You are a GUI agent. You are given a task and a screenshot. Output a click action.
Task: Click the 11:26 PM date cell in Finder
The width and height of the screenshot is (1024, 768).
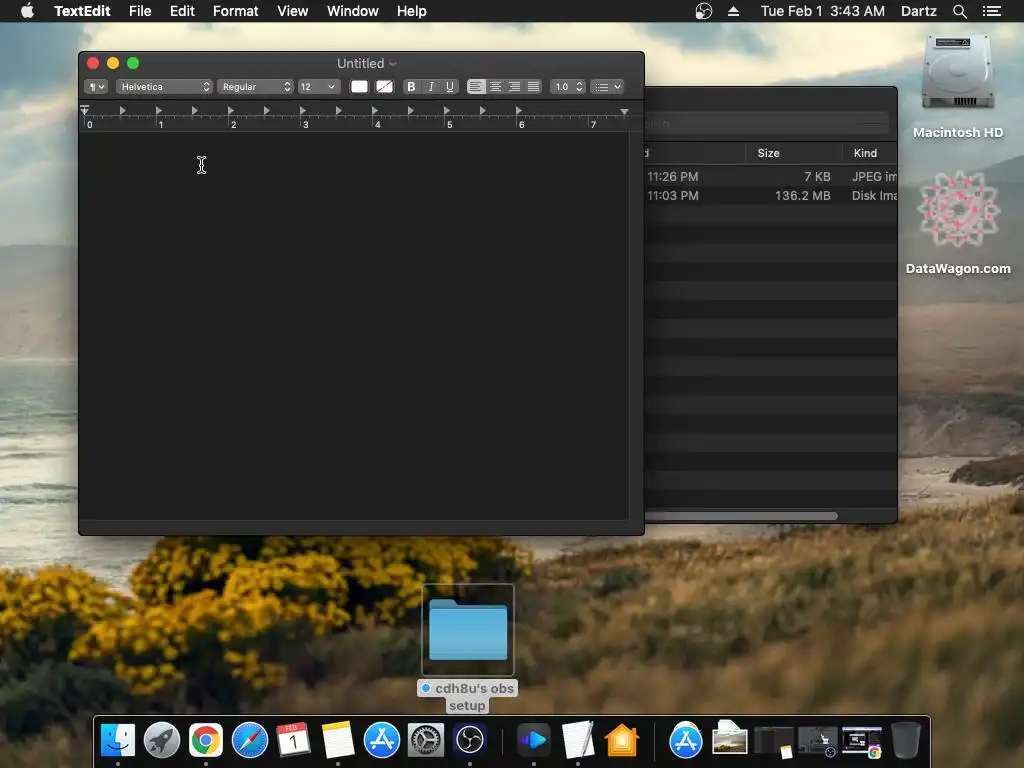tap(673, 176)
